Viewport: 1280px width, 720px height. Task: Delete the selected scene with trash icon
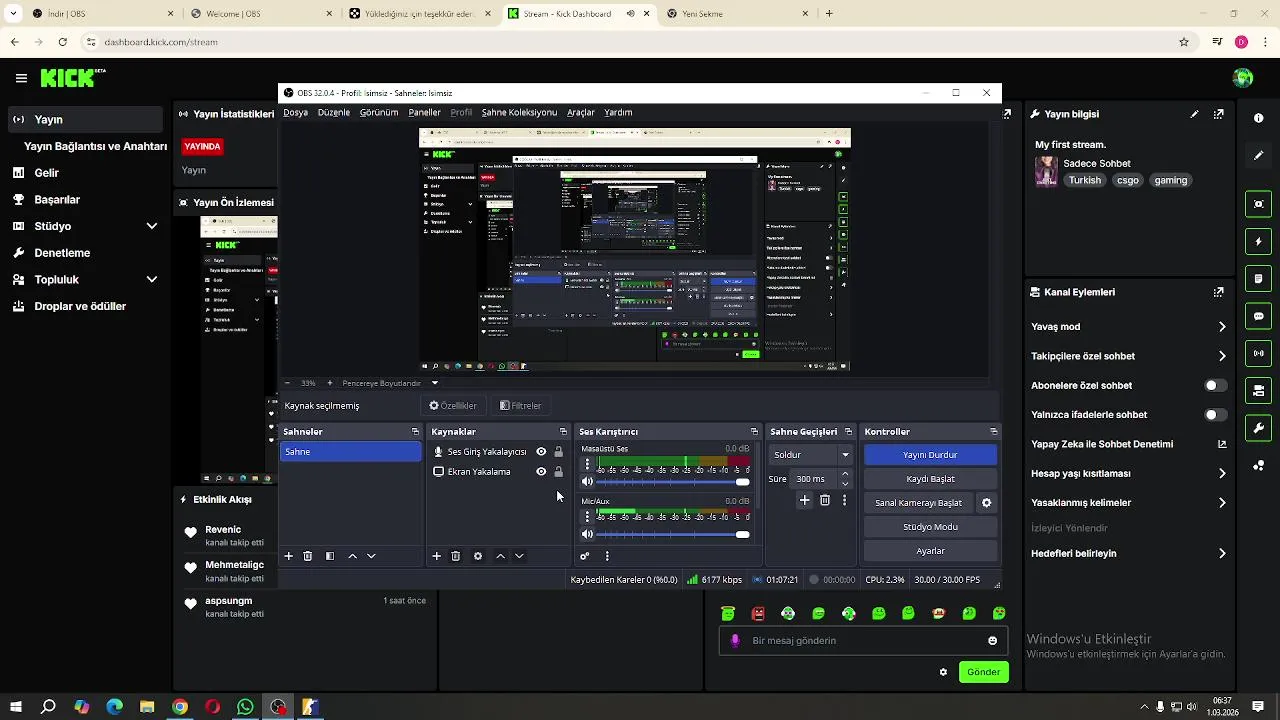coord(308,556)
